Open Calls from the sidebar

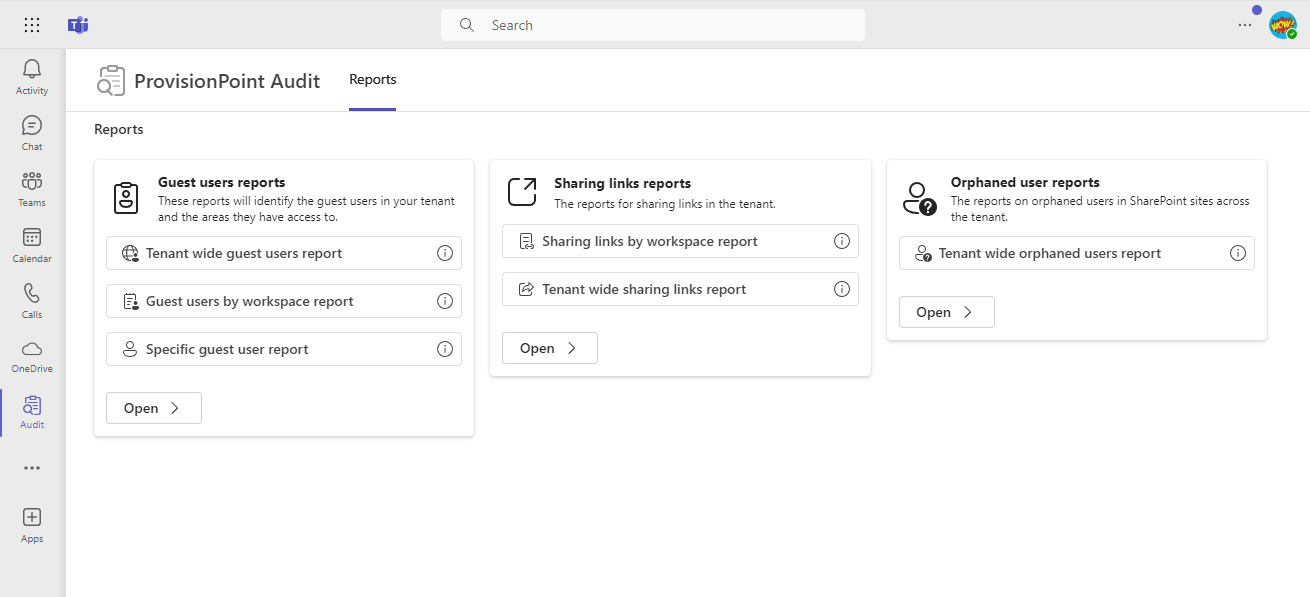click(32, 301)
